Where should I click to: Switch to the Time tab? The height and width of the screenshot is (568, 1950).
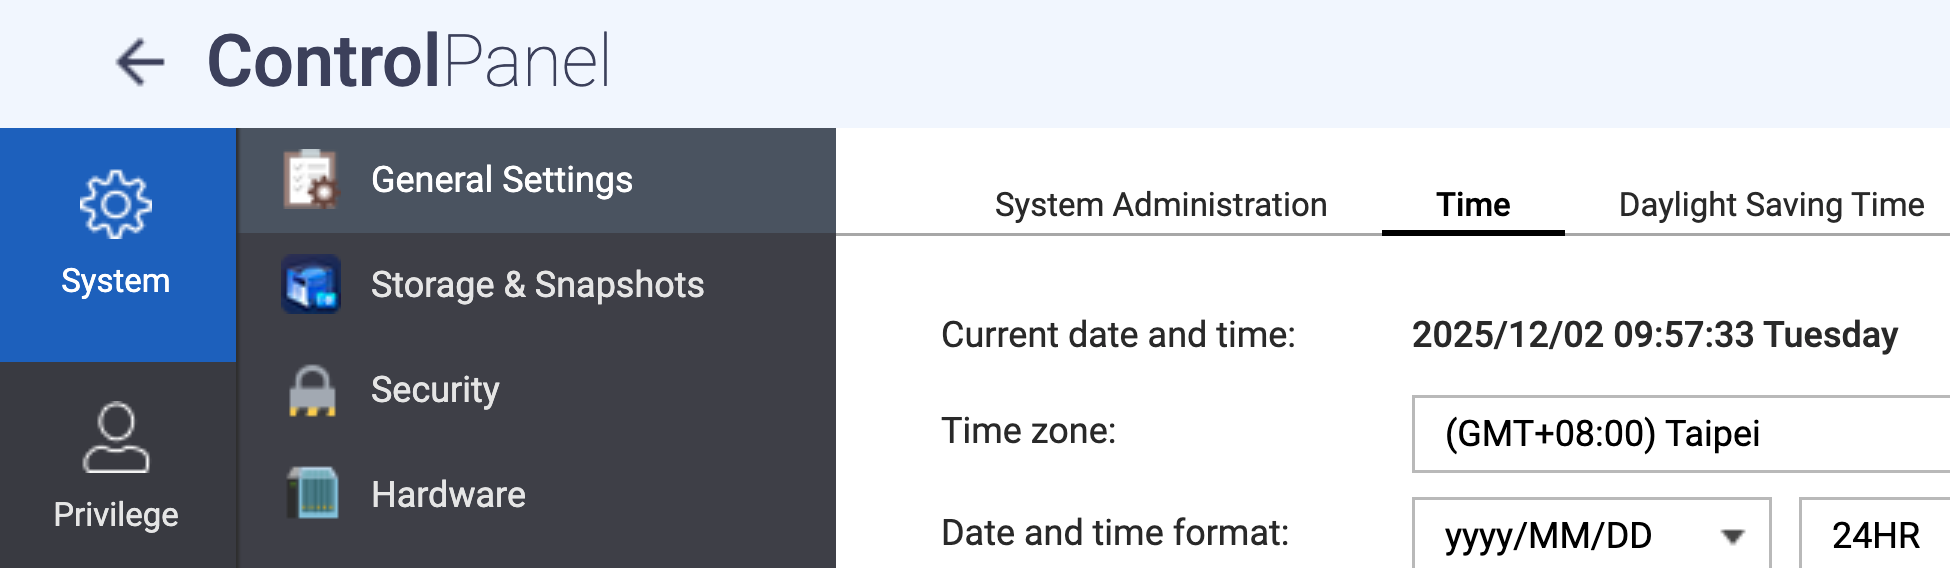tap(1473, 205)
